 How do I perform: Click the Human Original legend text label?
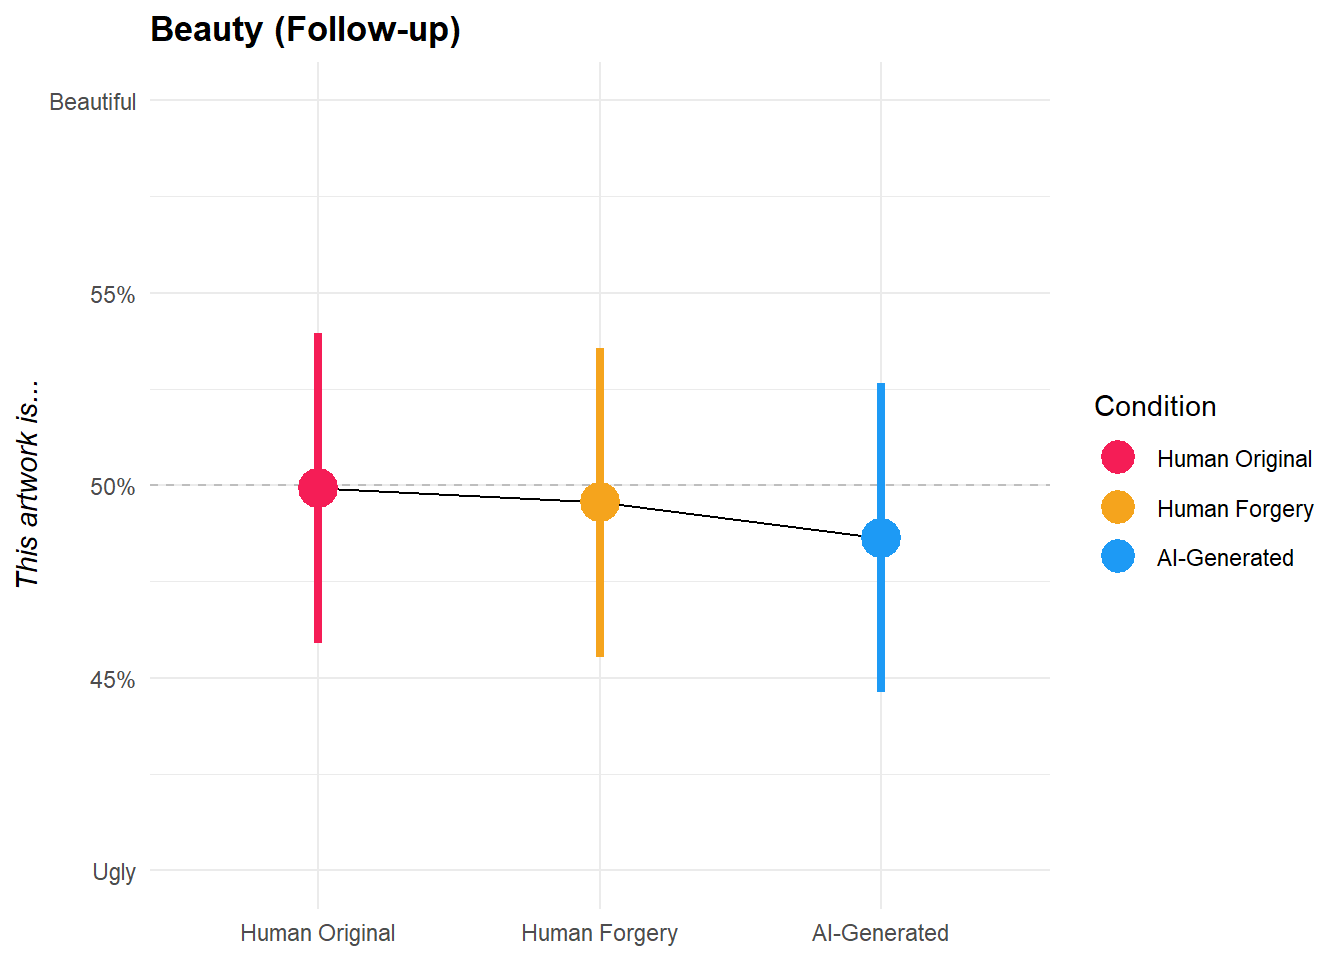(1234, 459)
